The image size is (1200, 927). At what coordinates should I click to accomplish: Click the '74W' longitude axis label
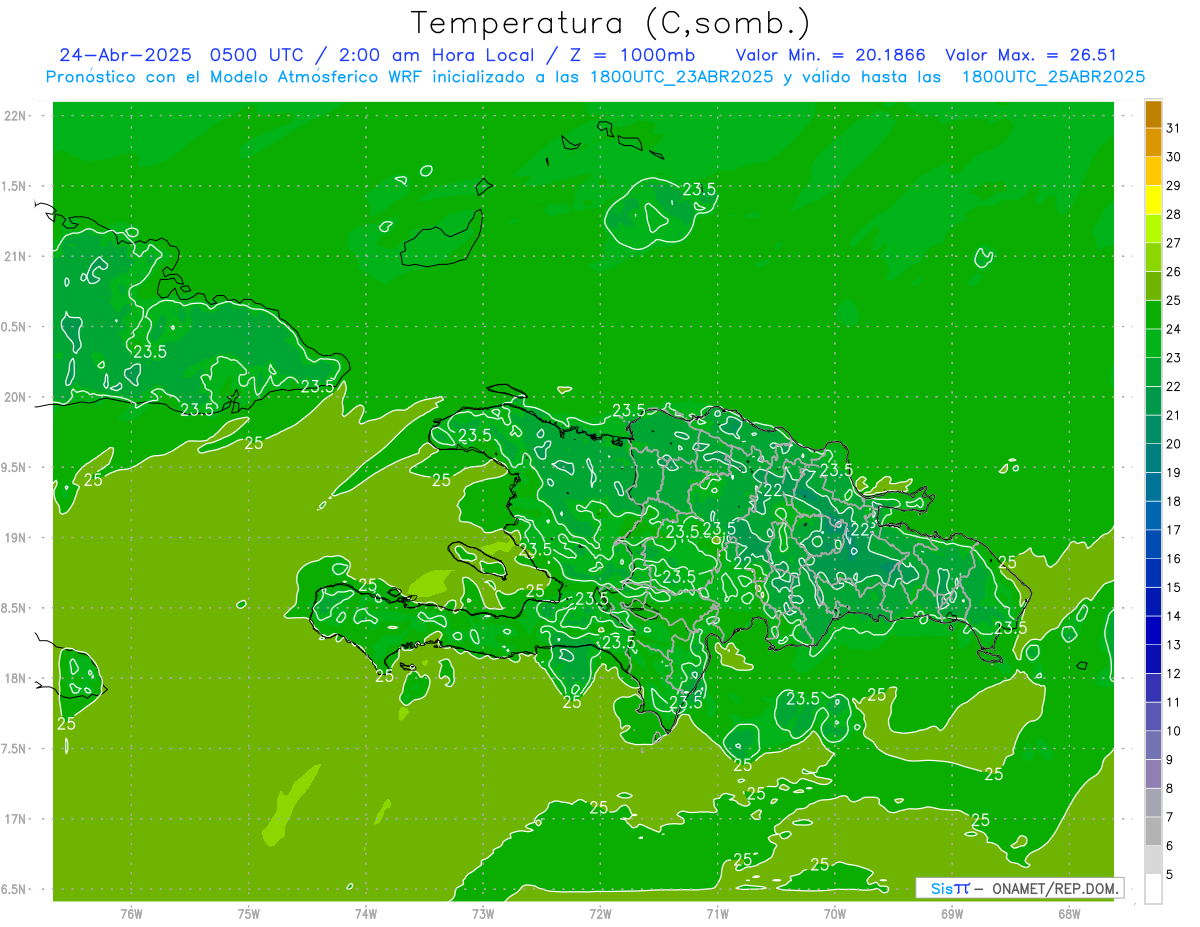point(366,913)
